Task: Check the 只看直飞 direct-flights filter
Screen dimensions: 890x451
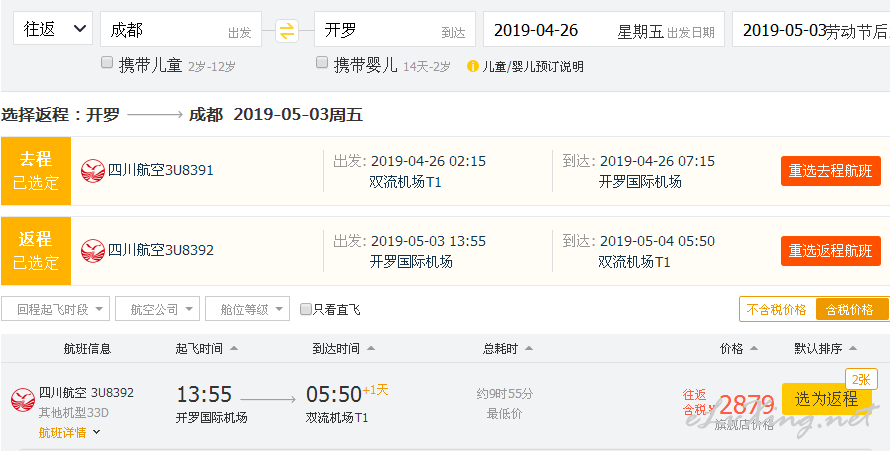Action: [x=306, y=309]
